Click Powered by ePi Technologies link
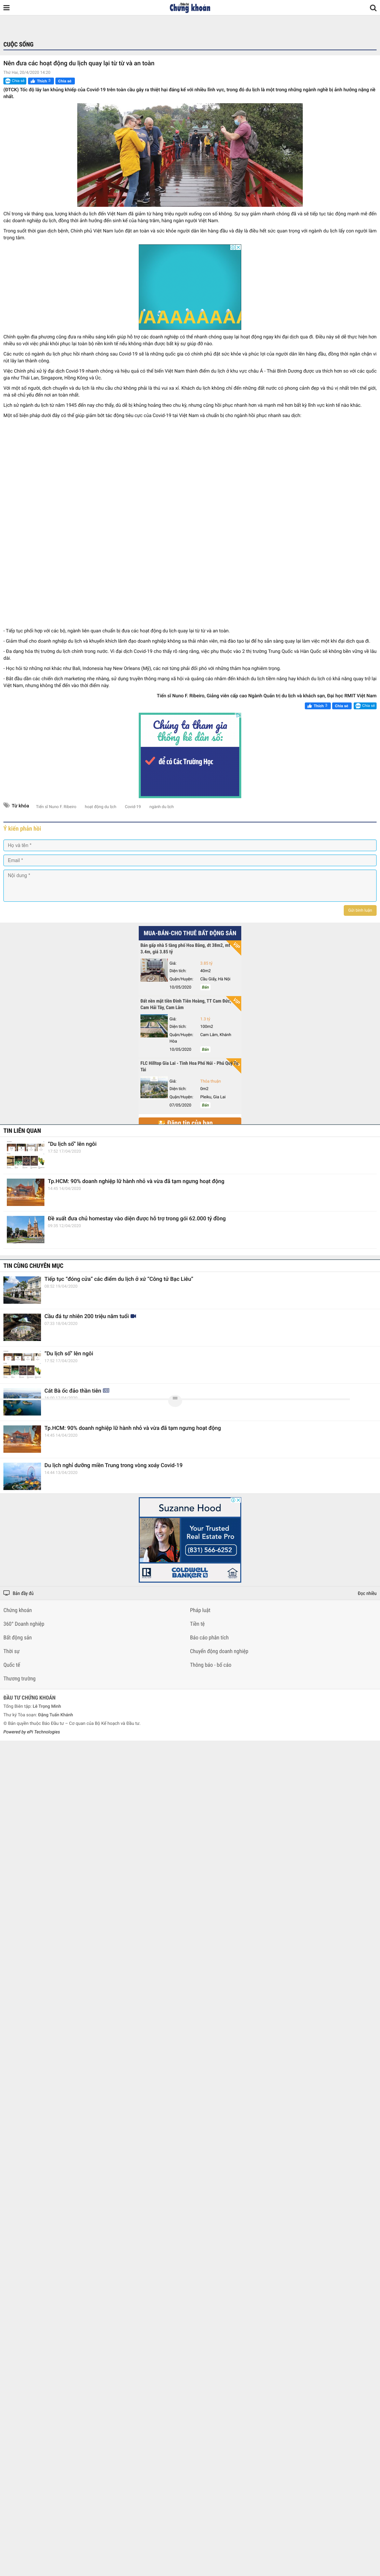380x2576 pixels. click(x=32, y=1732)
